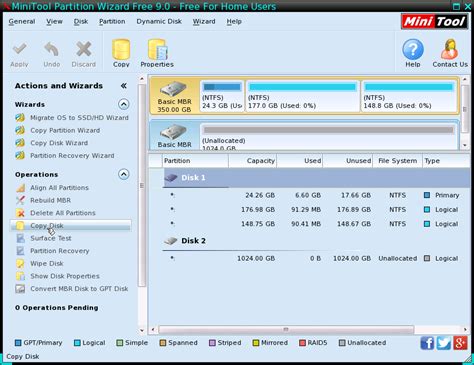This screenshot has height=365, width=474.
Task: Click the Copy disk toolbar icon
Action: pyautogui.click(x=121, y=49)
